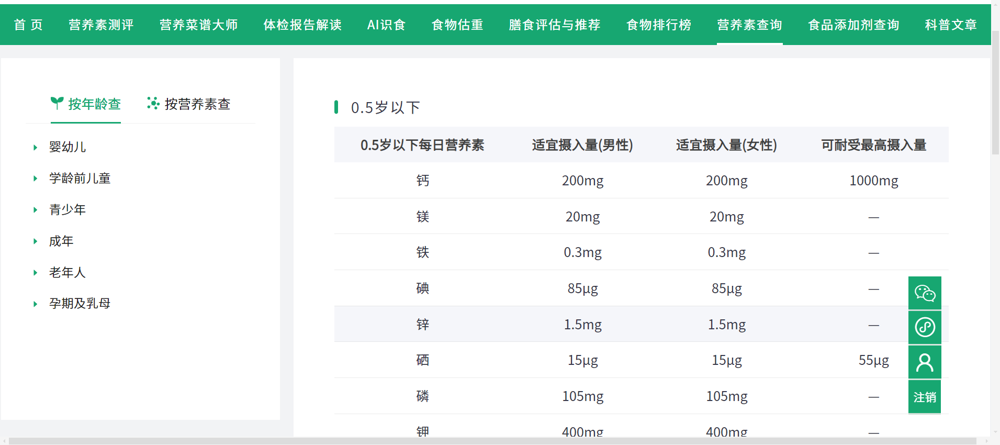
Task: Go to 营养菜谱大师 in navigation bar
Action: [198, 24]
